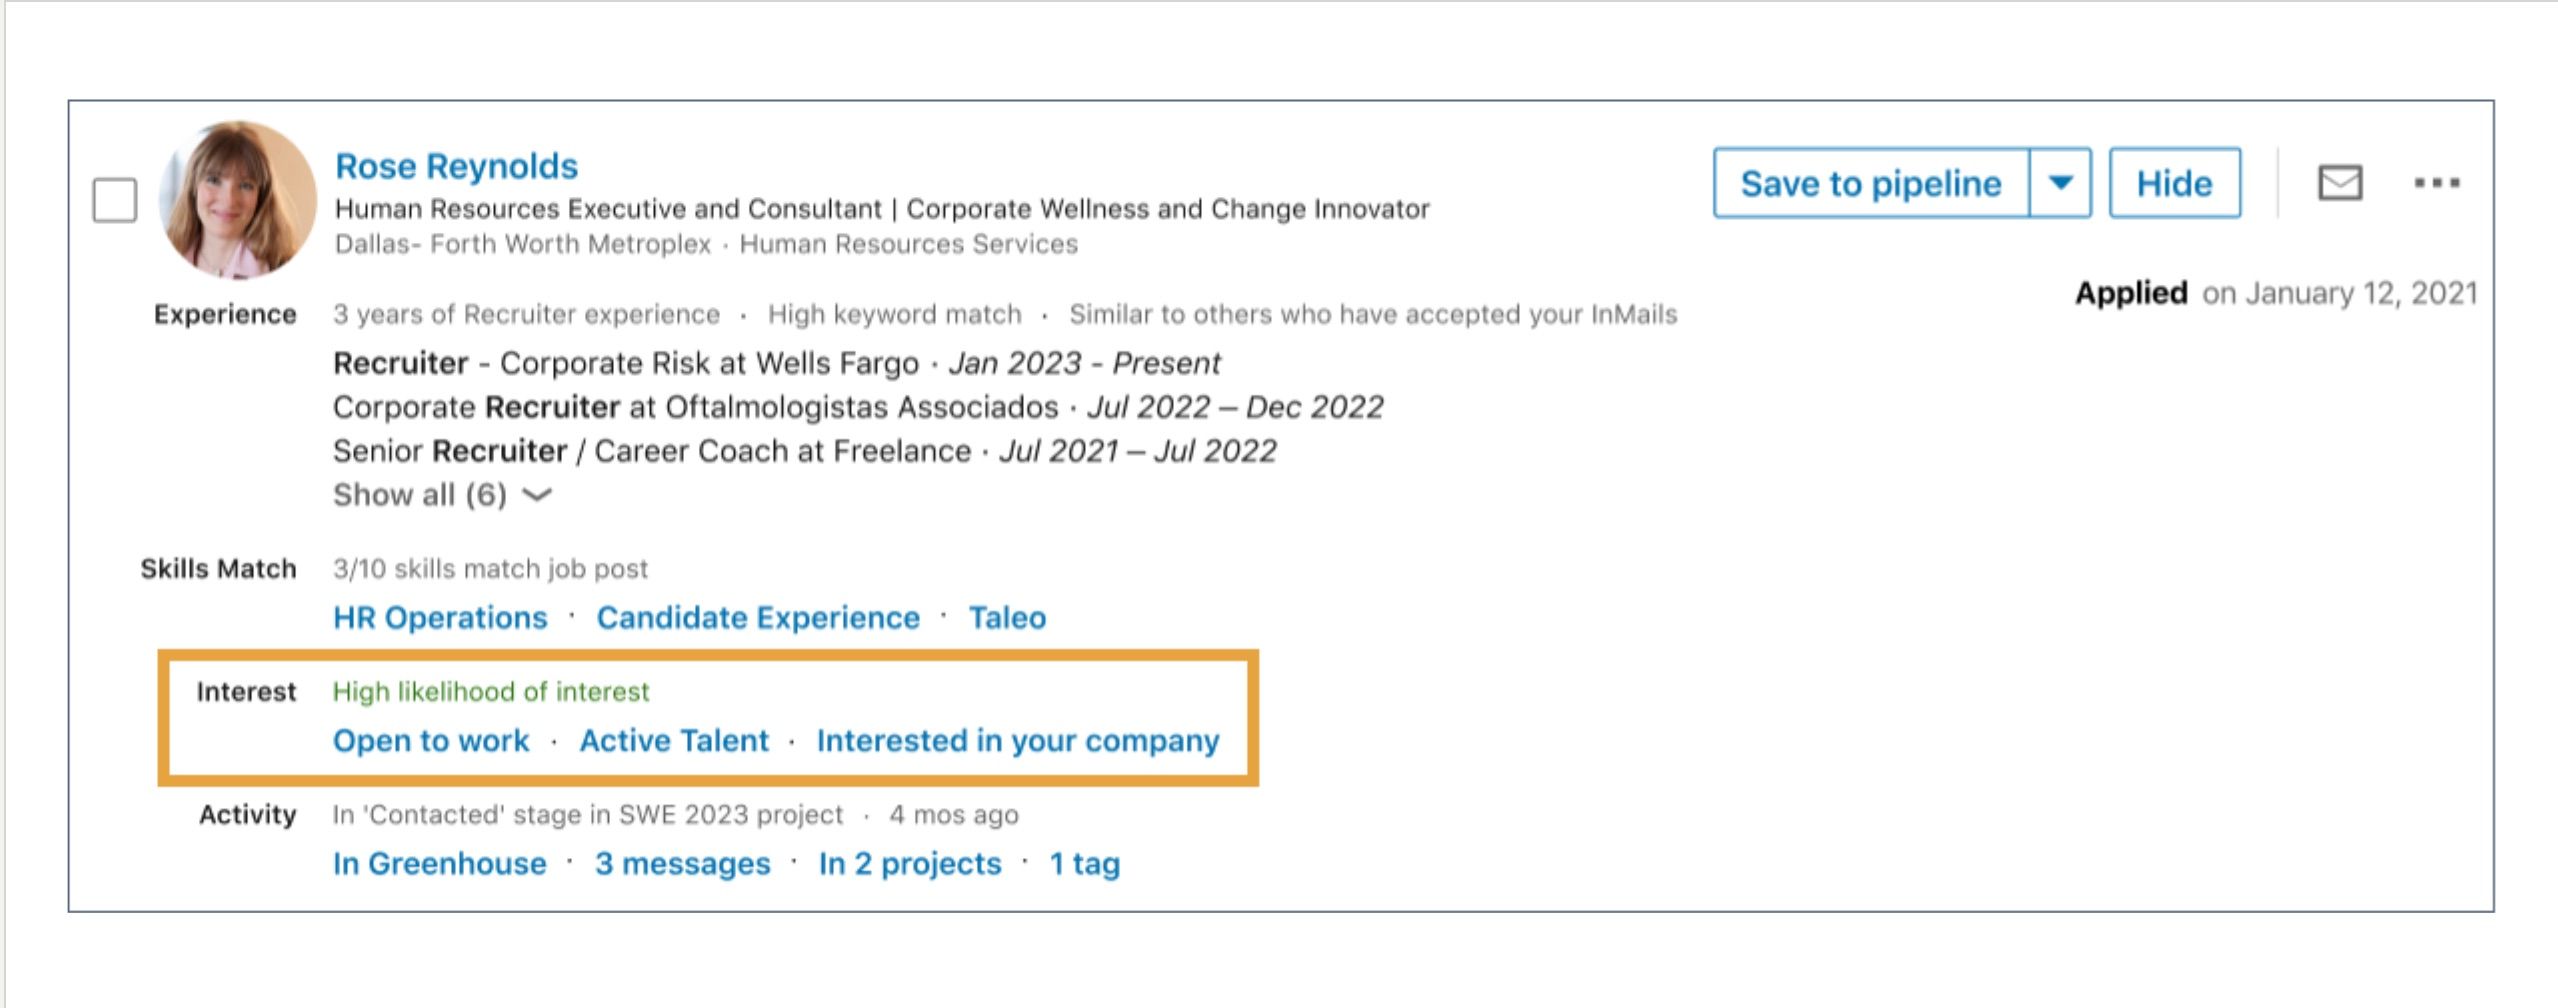Screen dimensions: 2558x1008
Task: Hide this candidate using the Hide button
Action: click(2175, 183)
